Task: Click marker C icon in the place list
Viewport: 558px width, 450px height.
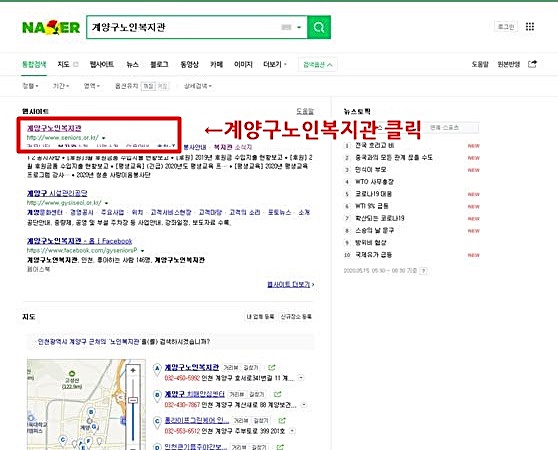Action: tap(157, 422)
